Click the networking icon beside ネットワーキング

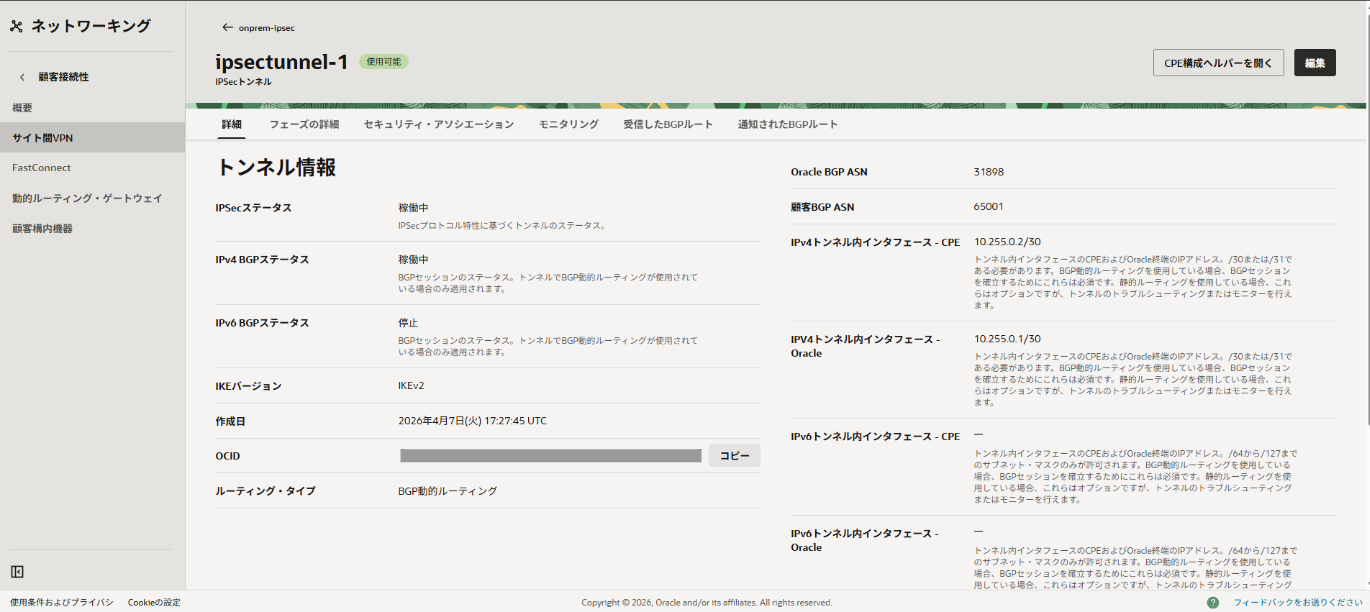tap(16, 27)
